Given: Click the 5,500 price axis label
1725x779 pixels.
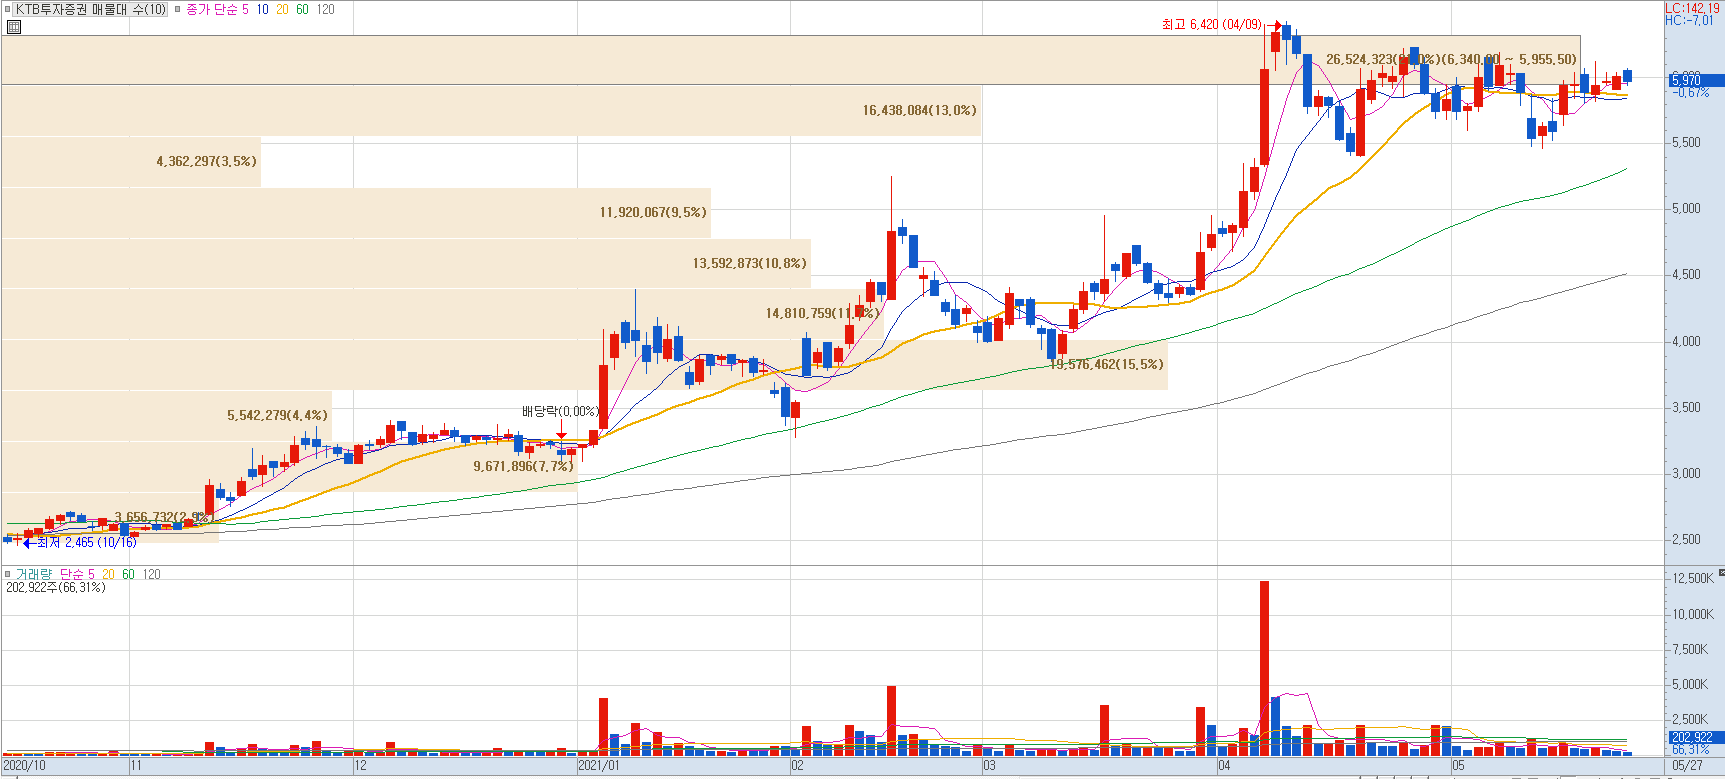Looking at the screenshot, I should (1686, 142).
